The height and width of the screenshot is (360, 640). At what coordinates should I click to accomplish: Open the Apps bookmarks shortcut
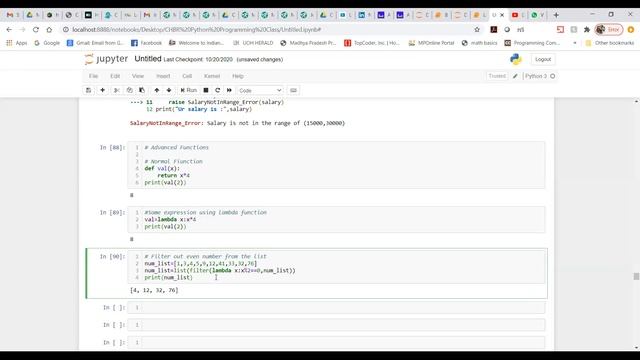pos(17,43)
